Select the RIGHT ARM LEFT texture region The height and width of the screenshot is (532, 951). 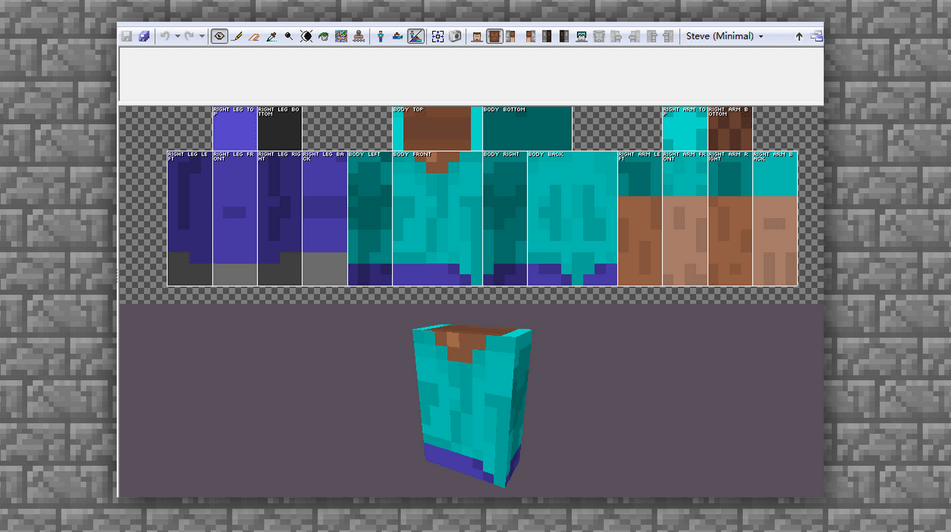(x=640, y=218)
